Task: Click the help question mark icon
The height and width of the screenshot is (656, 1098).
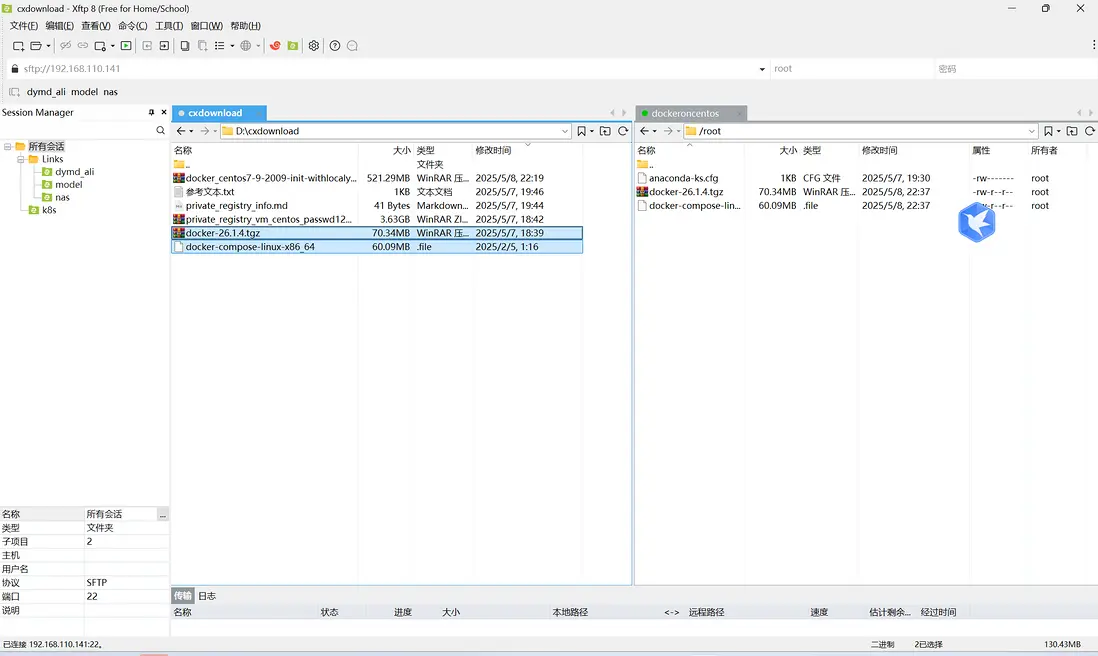Action: point(335,46)
